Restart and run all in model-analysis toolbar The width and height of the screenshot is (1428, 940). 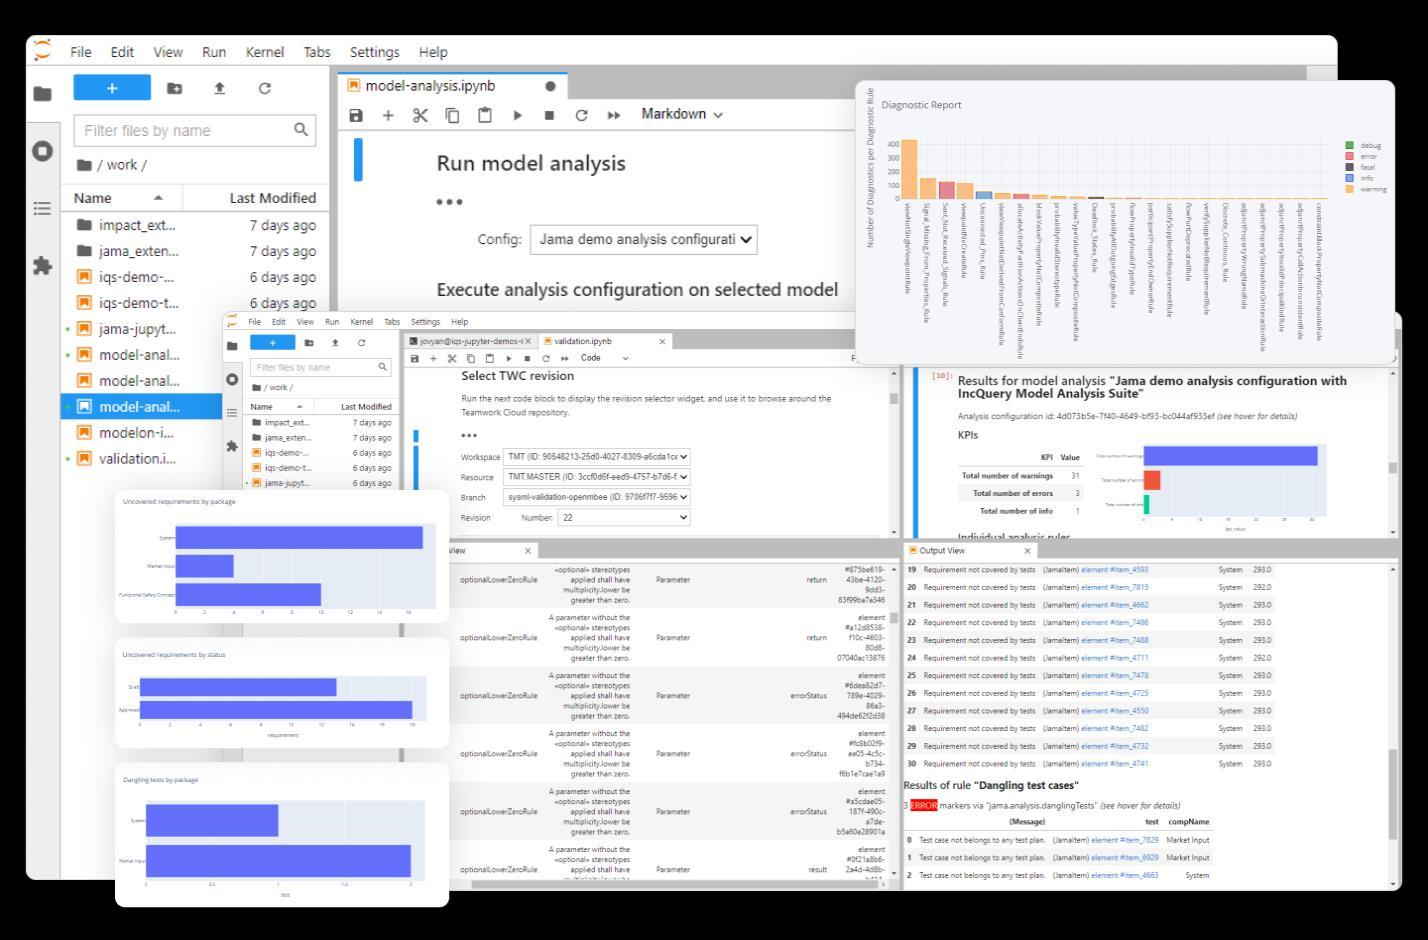point(614,115)
